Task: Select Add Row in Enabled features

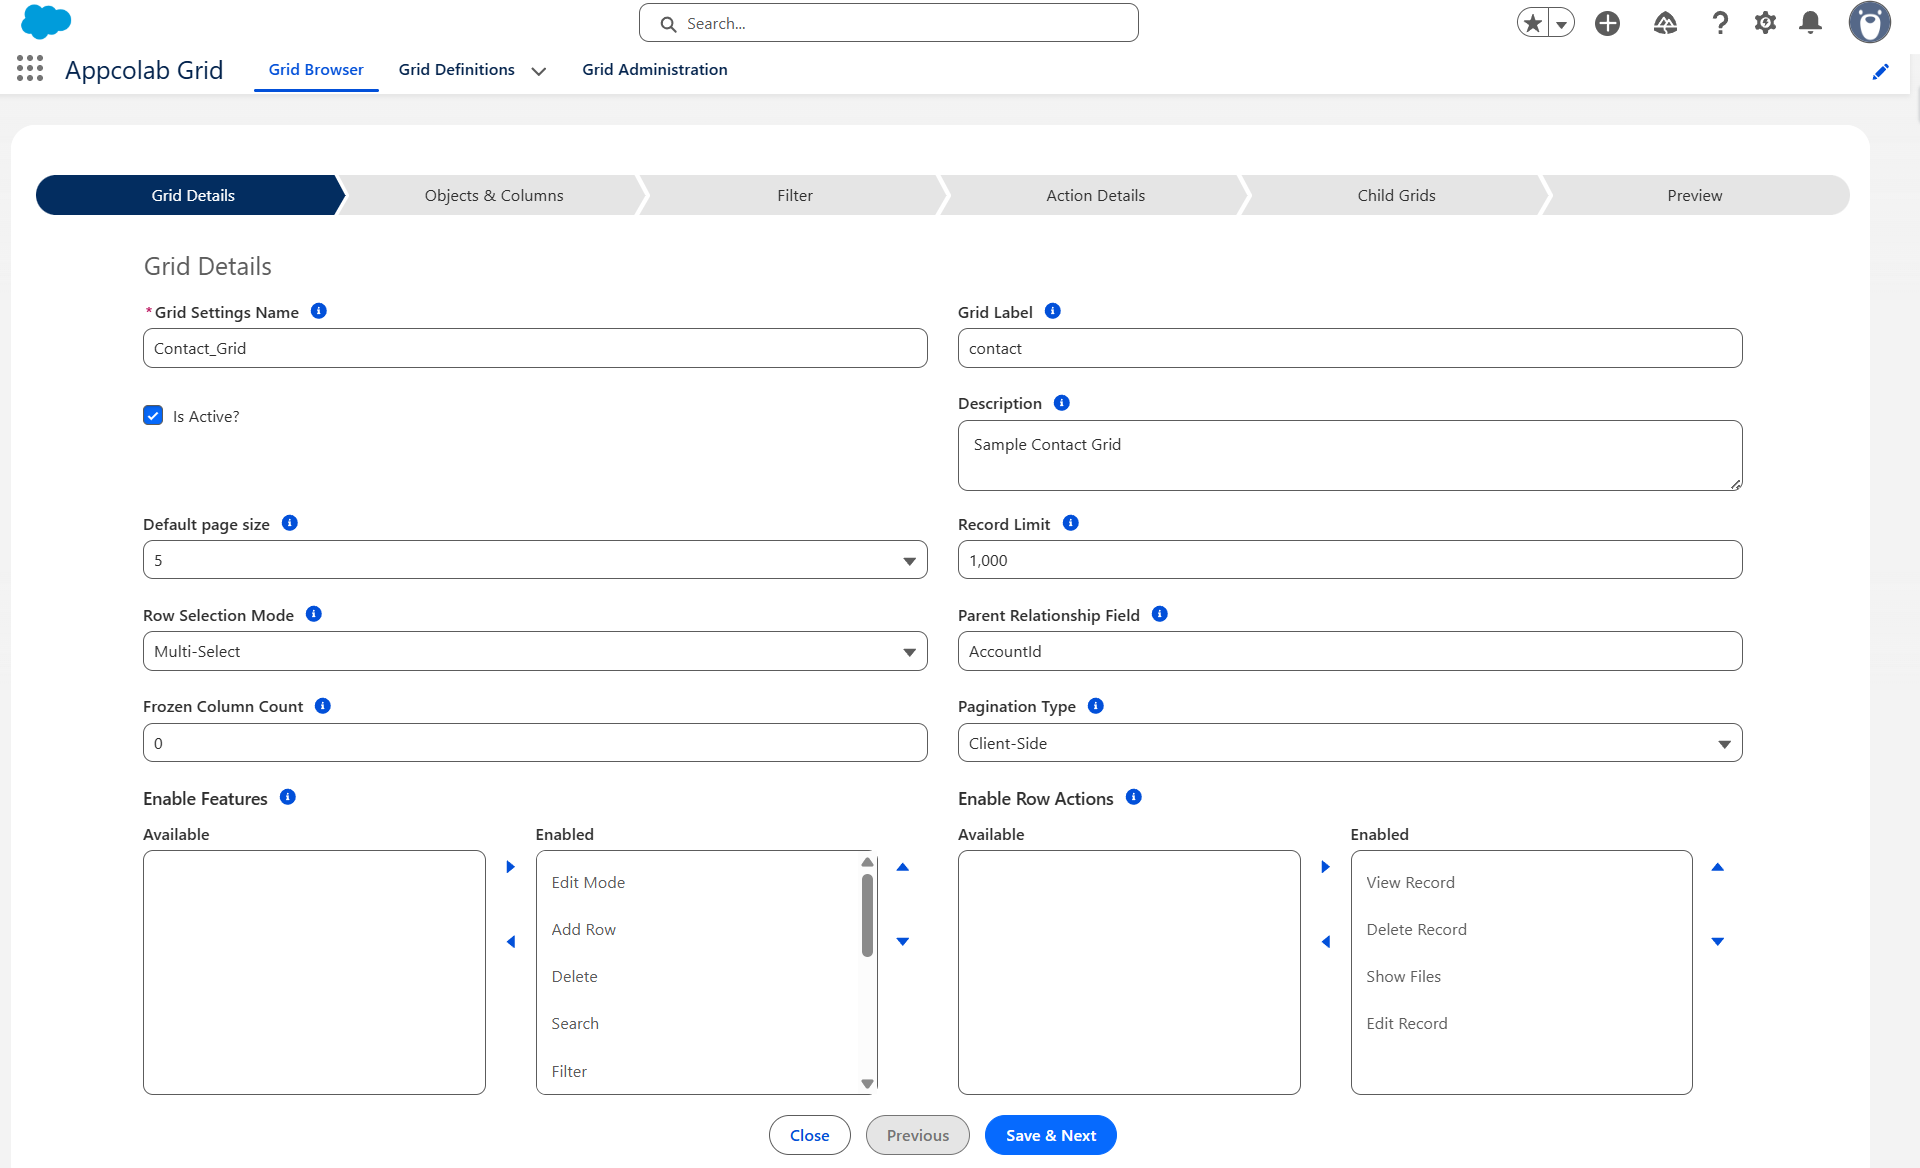Action: pyautogui.click(x=698, y=929)
